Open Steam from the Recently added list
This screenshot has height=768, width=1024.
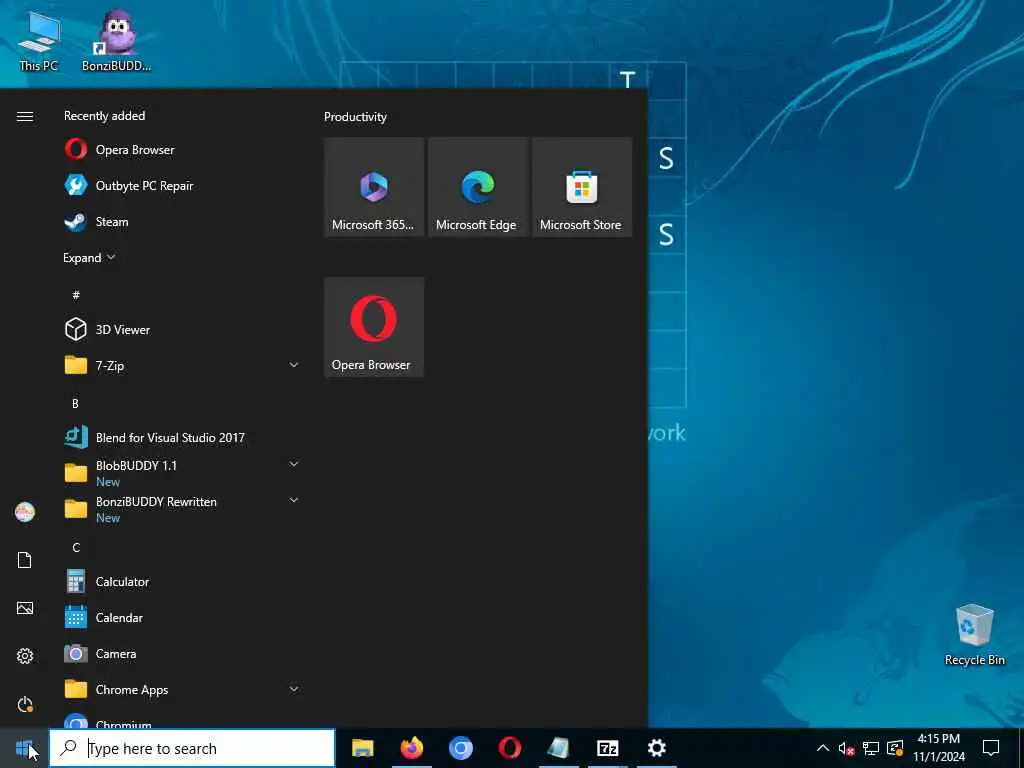[x=182, y=221]
